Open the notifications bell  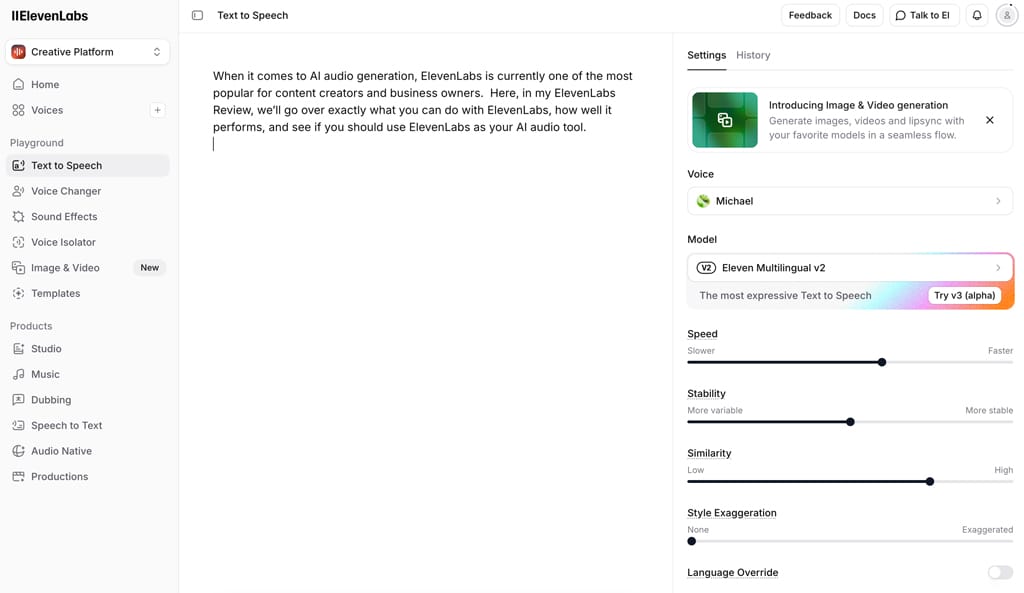coord(977,15)
